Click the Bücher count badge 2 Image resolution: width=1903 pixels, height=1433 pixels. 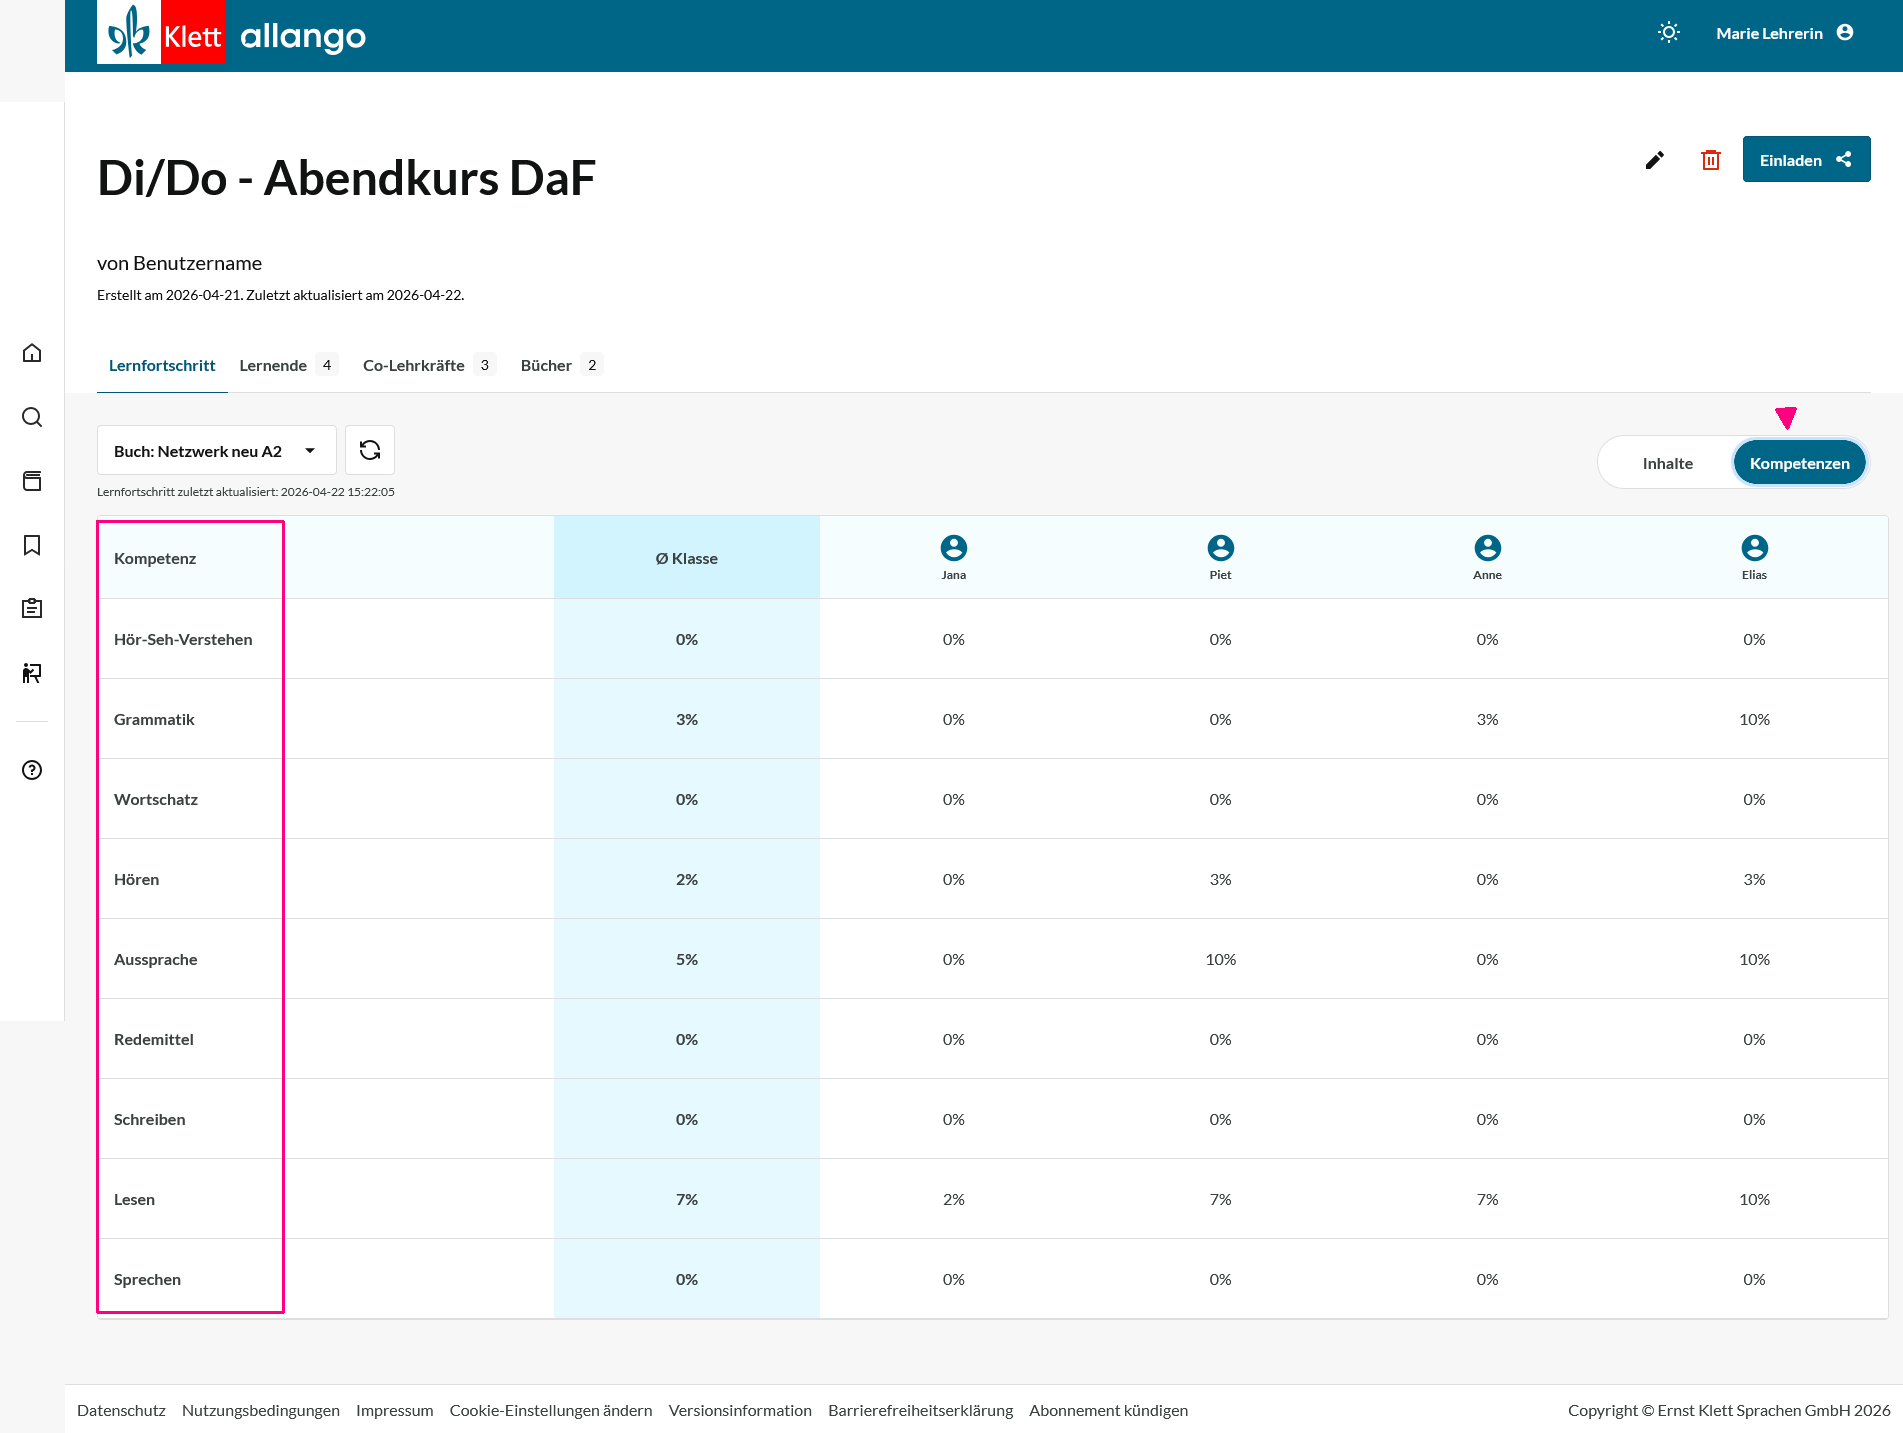(592, 365)
